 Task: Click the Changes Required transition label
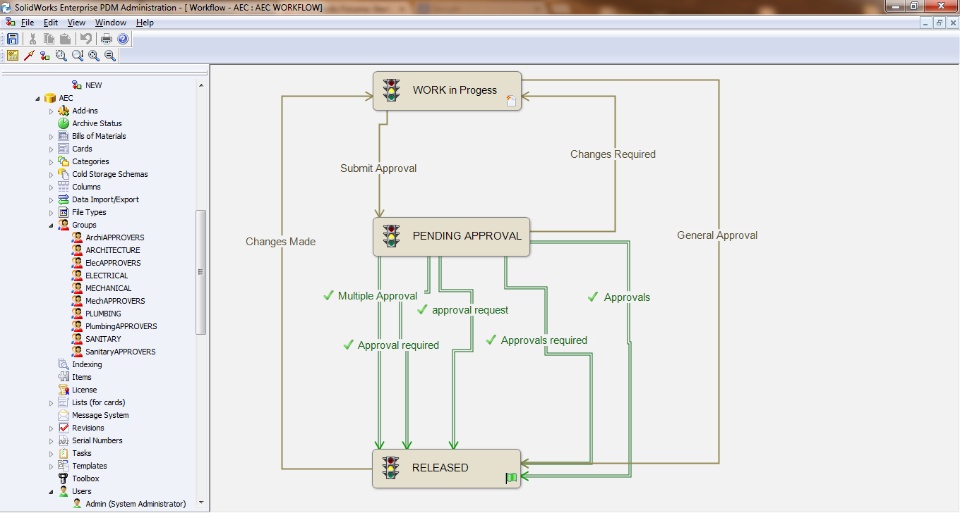pos(613,154)
